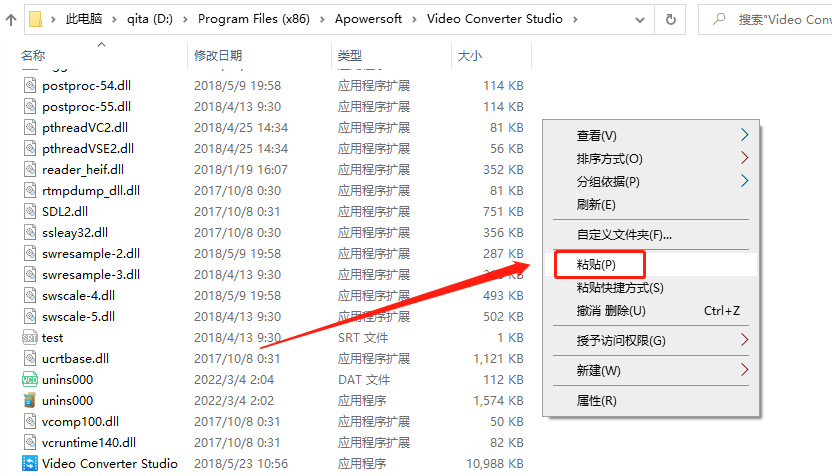Image resolution: width=832 pixels, height=476 pixels.
Task: Expand chevron after qita (D:) in path
Action: [x=185, y=20]
